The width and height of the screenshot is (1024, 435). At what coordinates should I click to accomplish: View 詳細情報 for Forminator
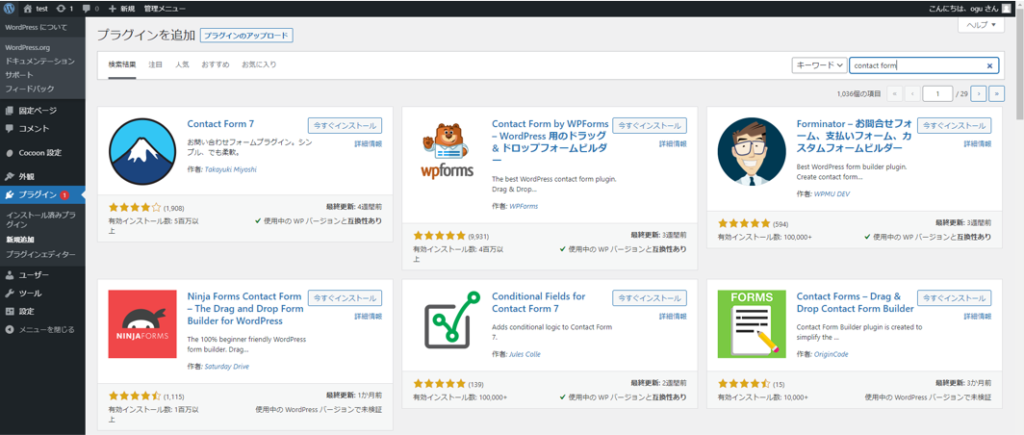[x=978, y=143]
